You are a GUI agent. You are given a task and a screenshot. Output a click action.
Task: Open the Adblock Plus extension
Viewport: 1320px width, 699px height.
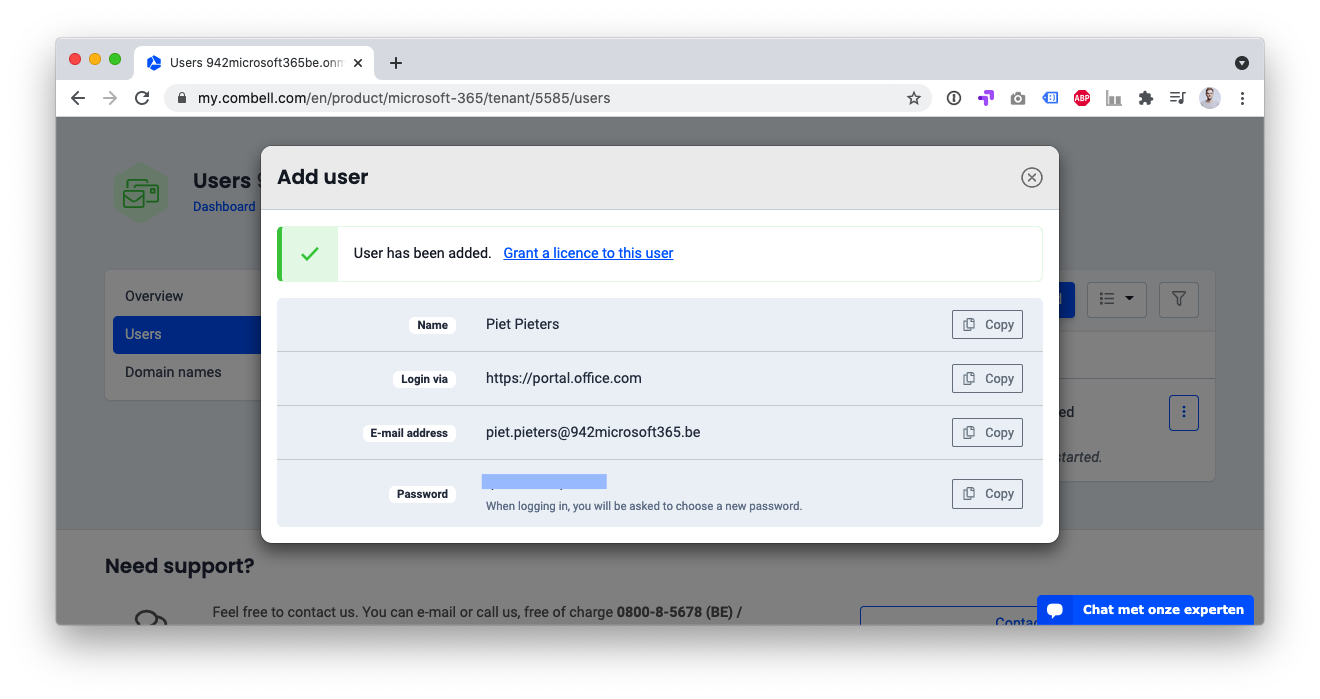[1082, 98]
